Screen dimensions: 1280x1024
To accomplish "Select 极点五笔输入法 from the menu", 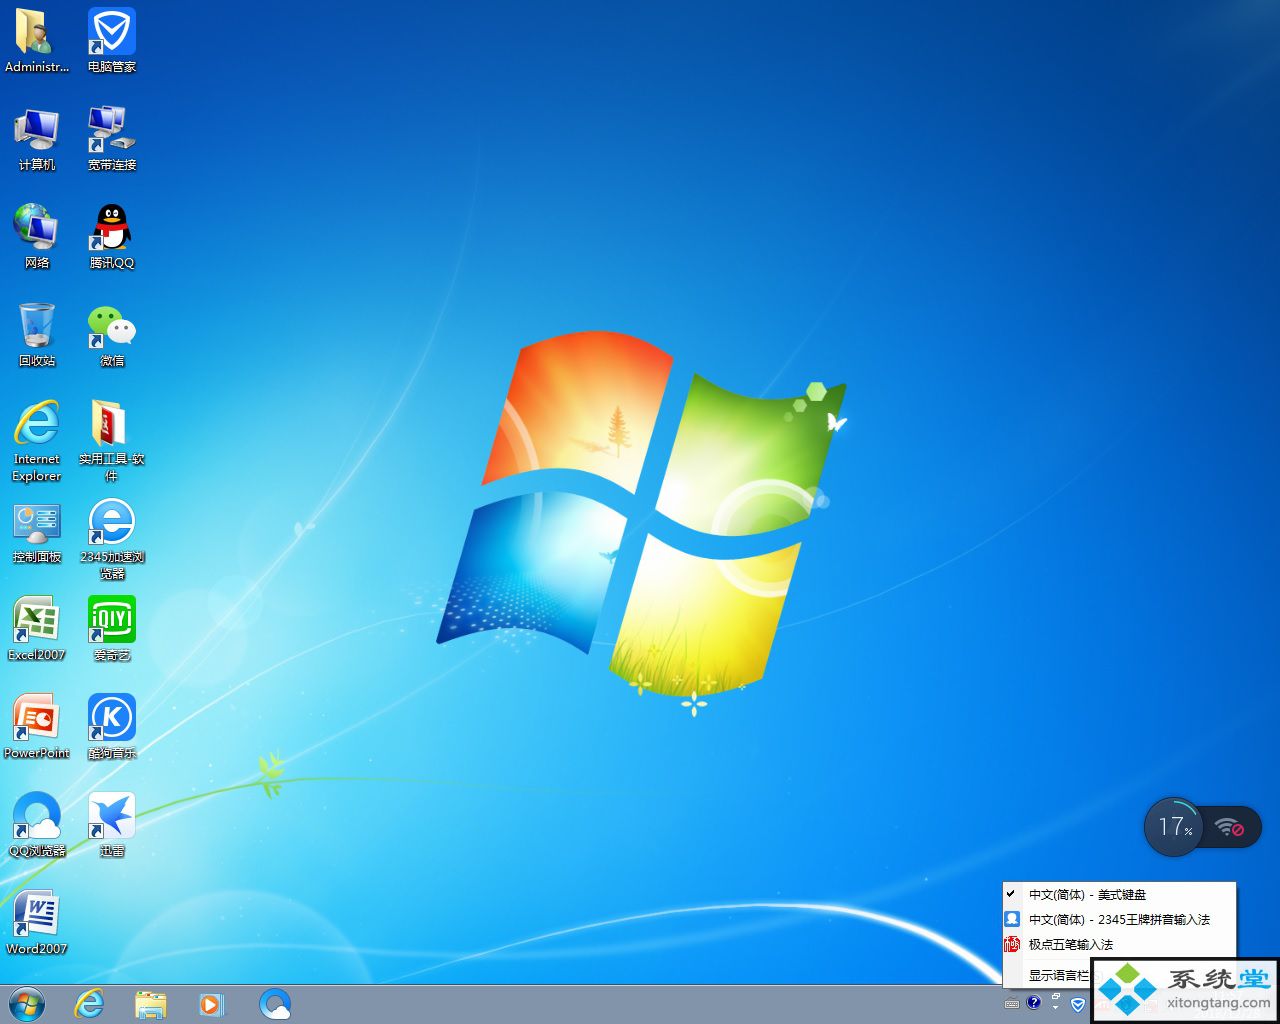I will click(x=1120, y=944).
